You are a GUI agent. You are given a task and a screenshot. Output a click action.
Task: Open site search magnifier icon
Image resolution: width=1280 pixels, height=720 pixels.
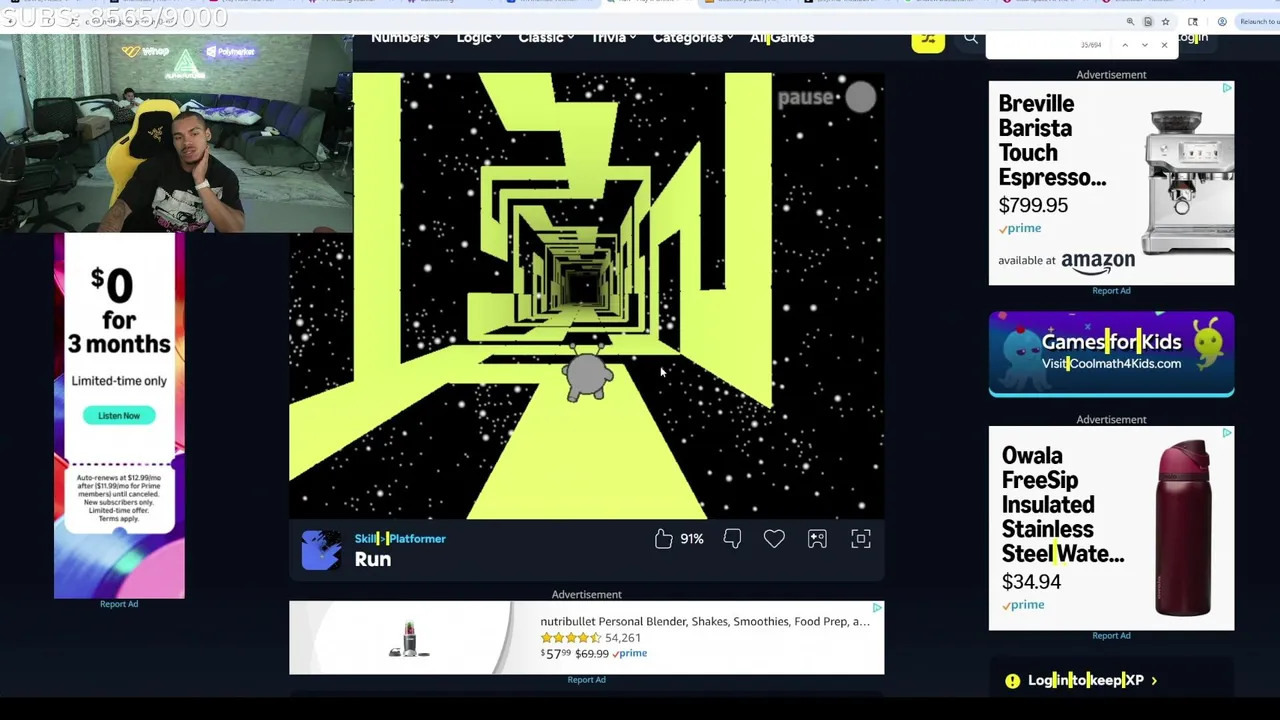970,39
